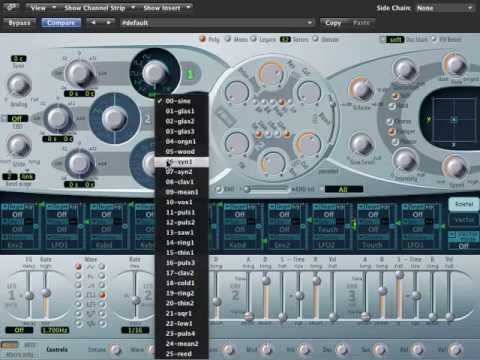
Task: Open LFO 2 rate 1/16 value menu
Action: pyautogui.click(x=135, y=330)
